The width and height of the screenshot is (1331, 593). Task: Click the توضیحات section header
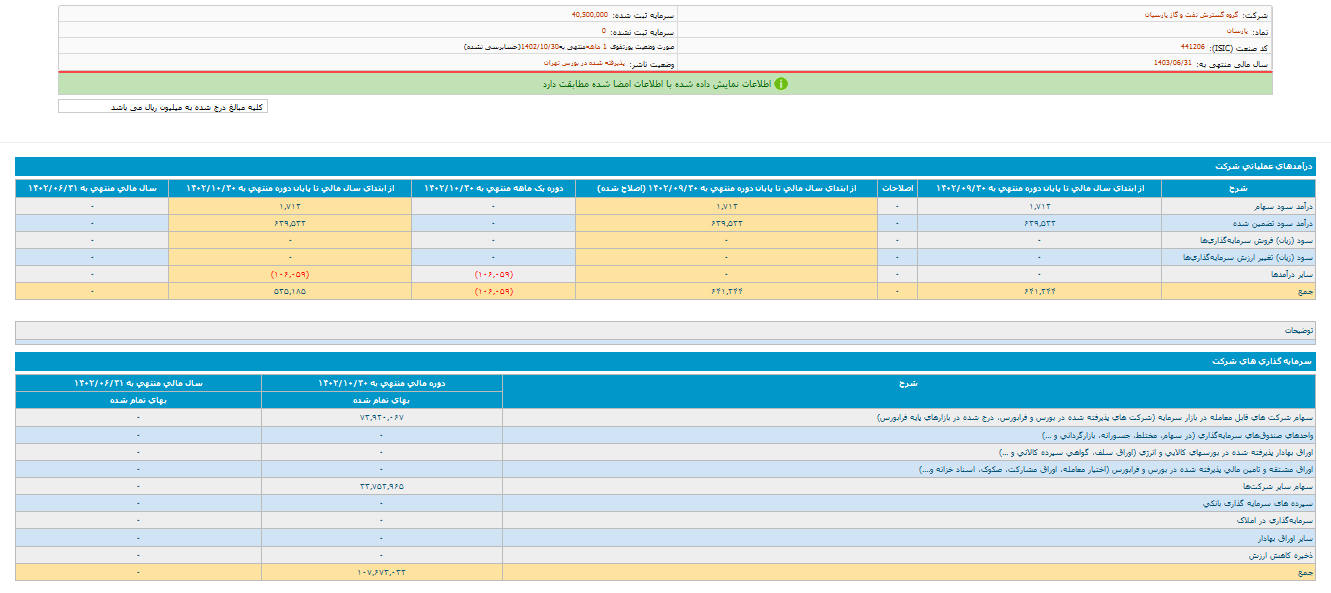pyautogui.click(x=1299, y=330)
